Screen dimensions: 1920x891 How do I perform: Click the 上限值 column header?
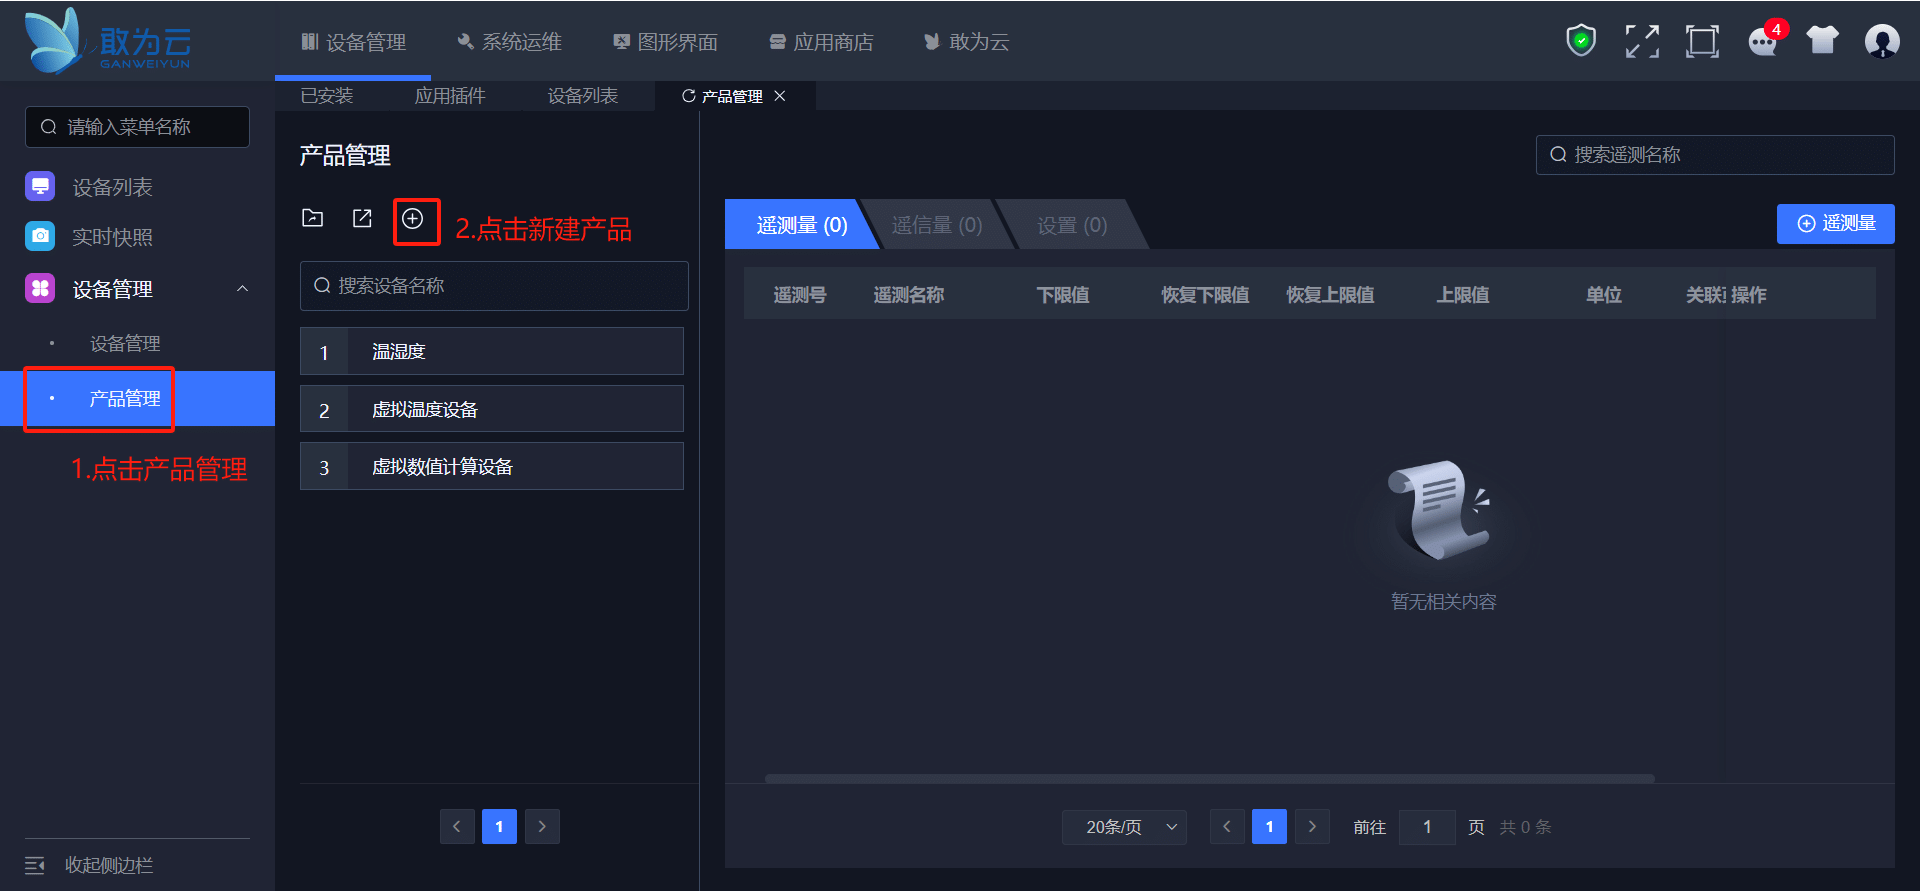point(1463,295)
